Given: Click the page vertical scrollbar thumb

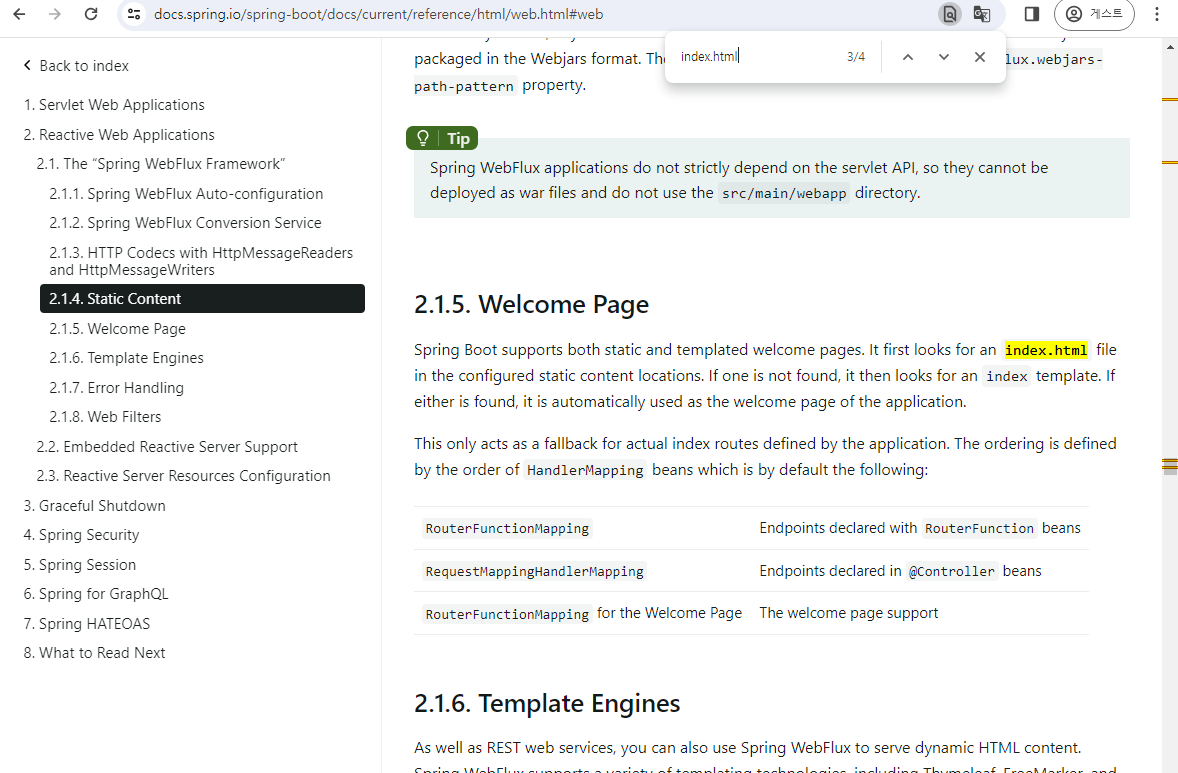Looking at the screenshot, I should pos(1170,466).
